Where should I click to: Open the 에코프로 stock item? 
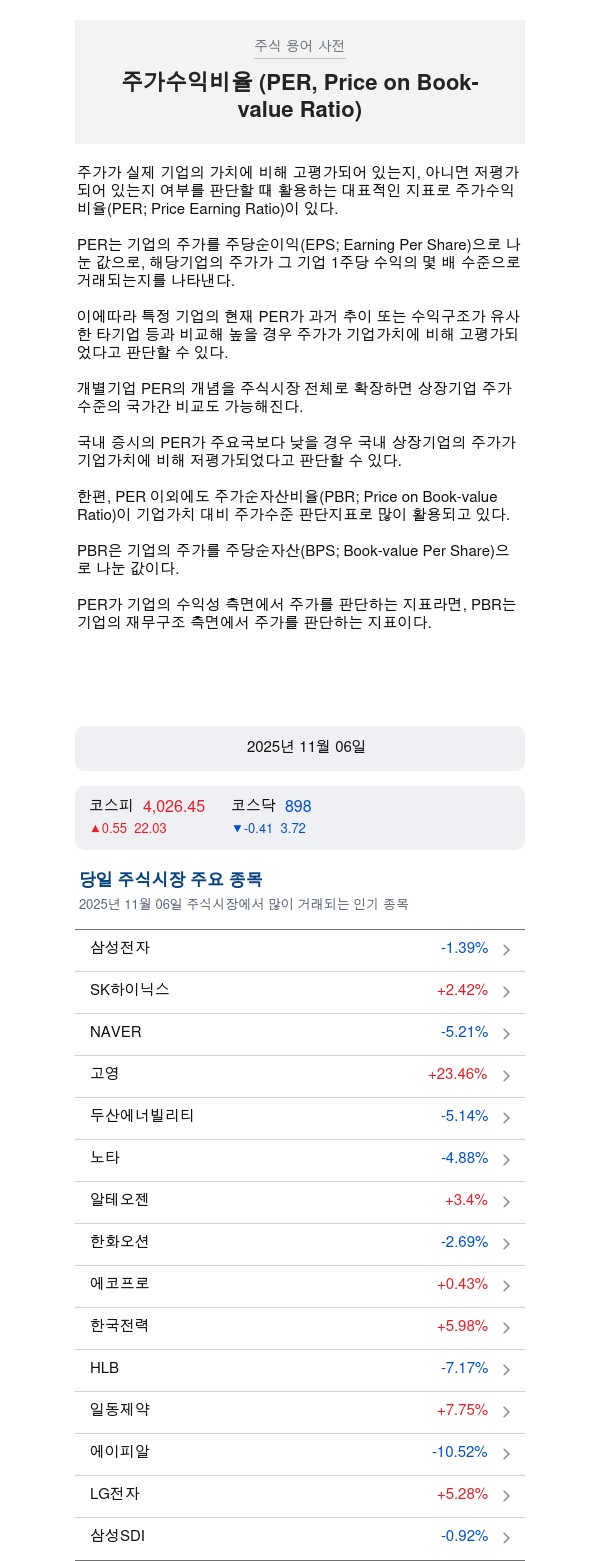pos(300,1285)
